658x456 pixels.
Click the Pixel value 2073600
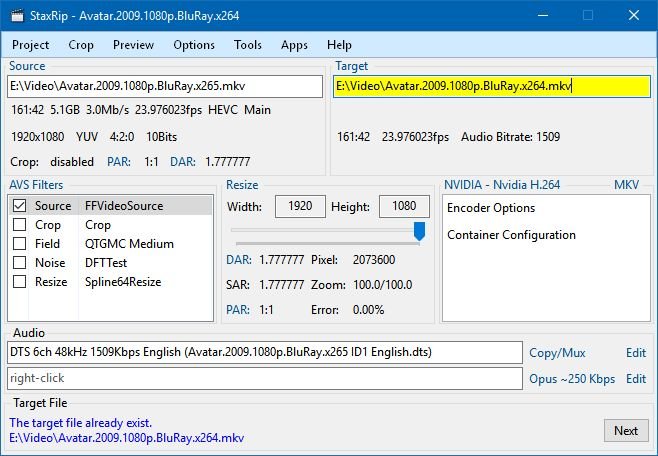point(374,260)
